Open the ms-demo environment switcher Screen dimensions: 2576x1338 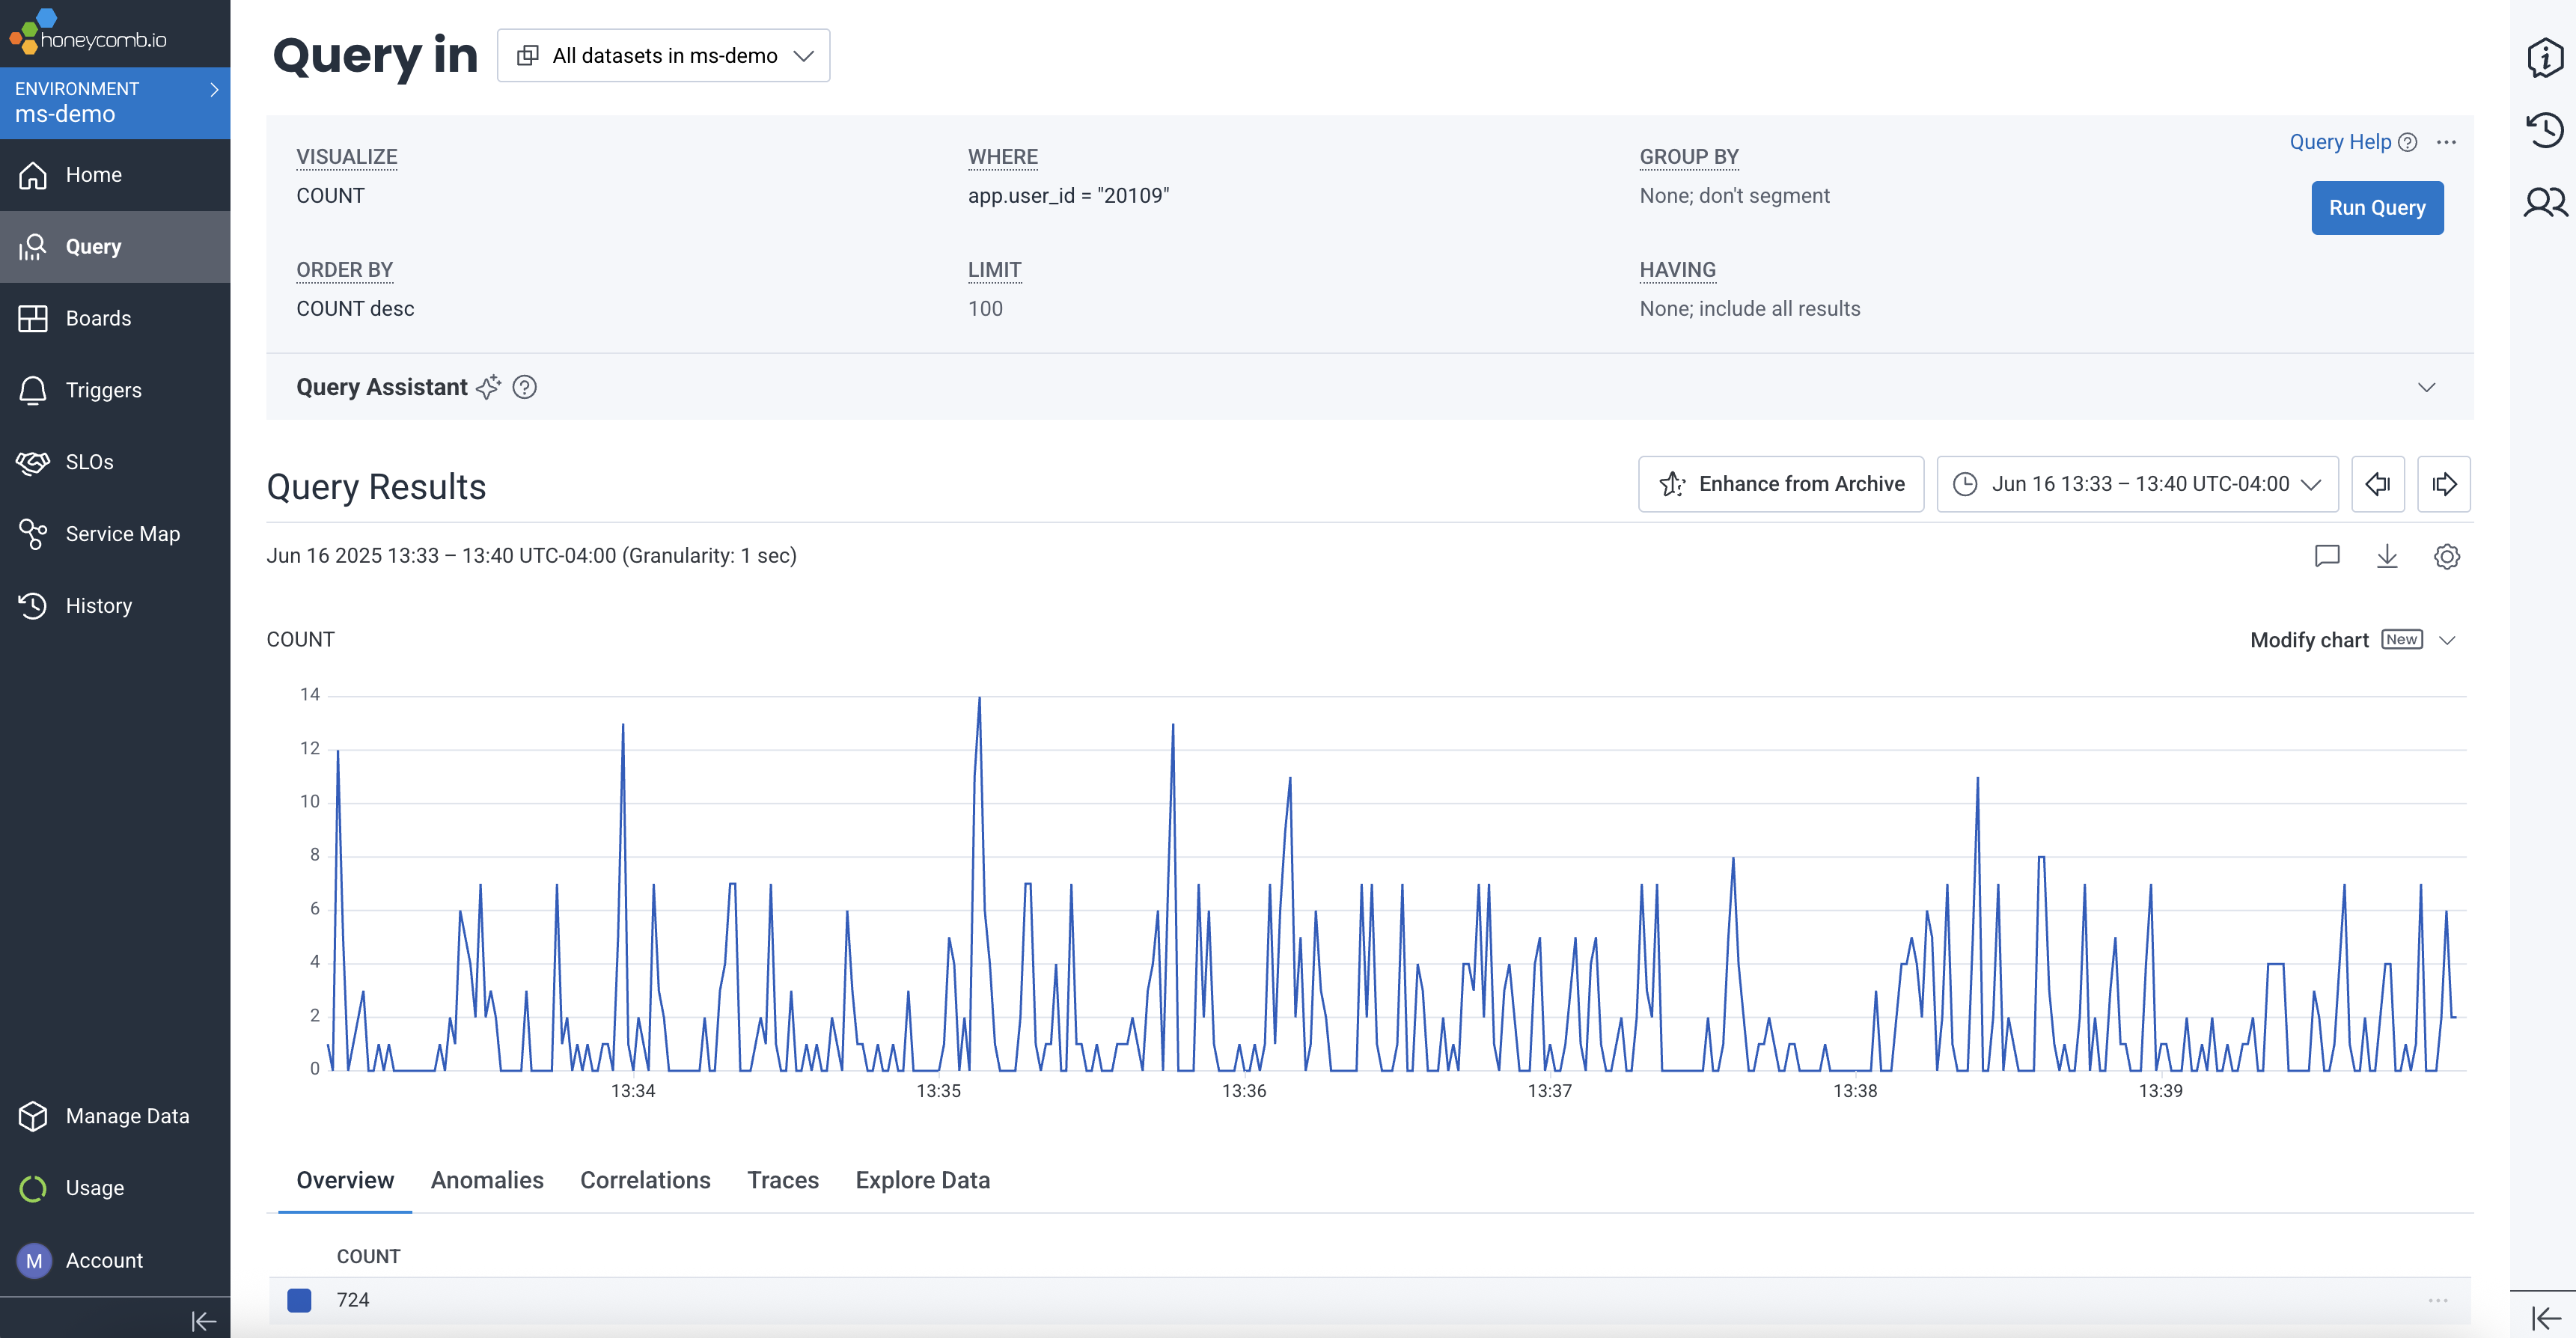[x=115, y=103]
